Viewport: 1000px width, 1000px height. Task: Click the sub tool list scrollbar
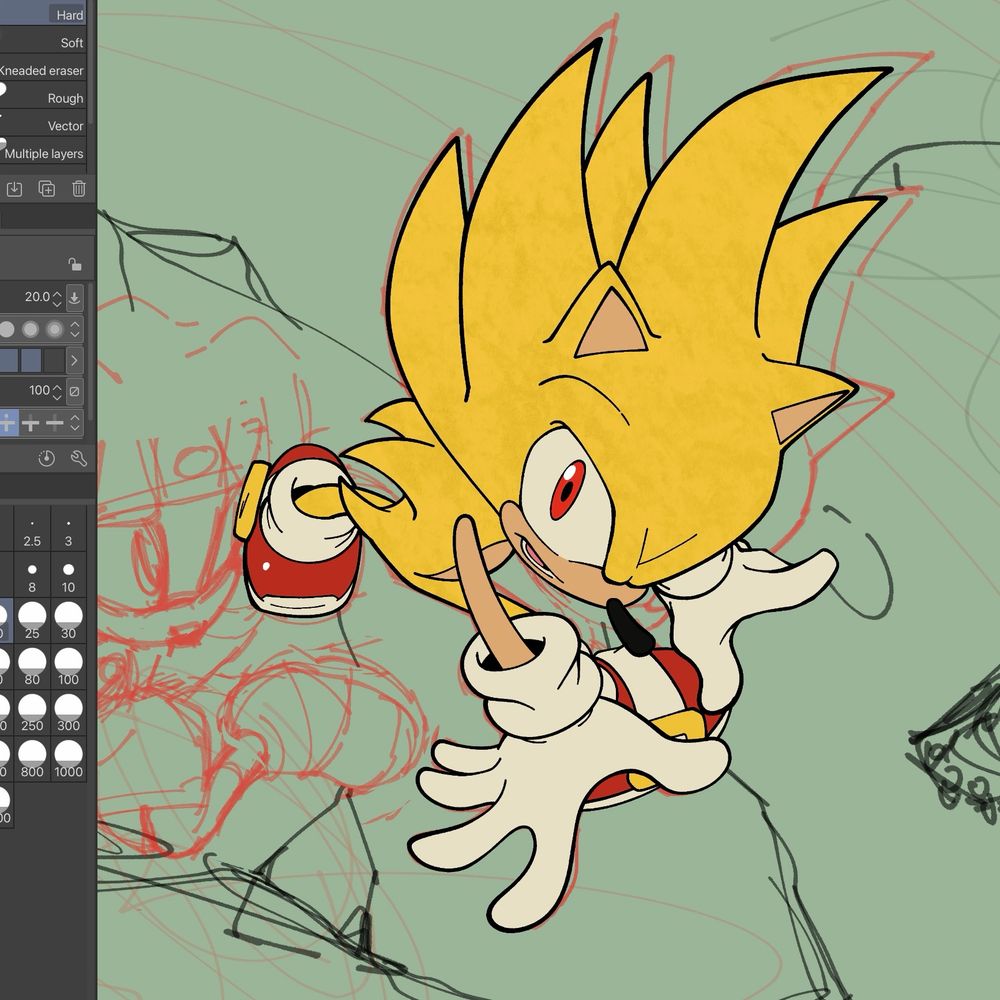pos(91,62)
